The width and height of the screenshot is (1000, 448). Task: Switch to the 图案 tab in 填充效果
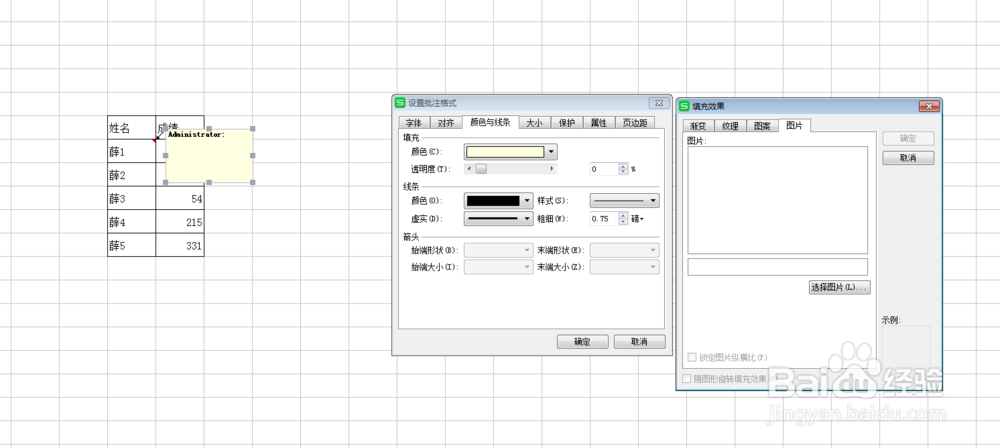click(x=762, y=126)
